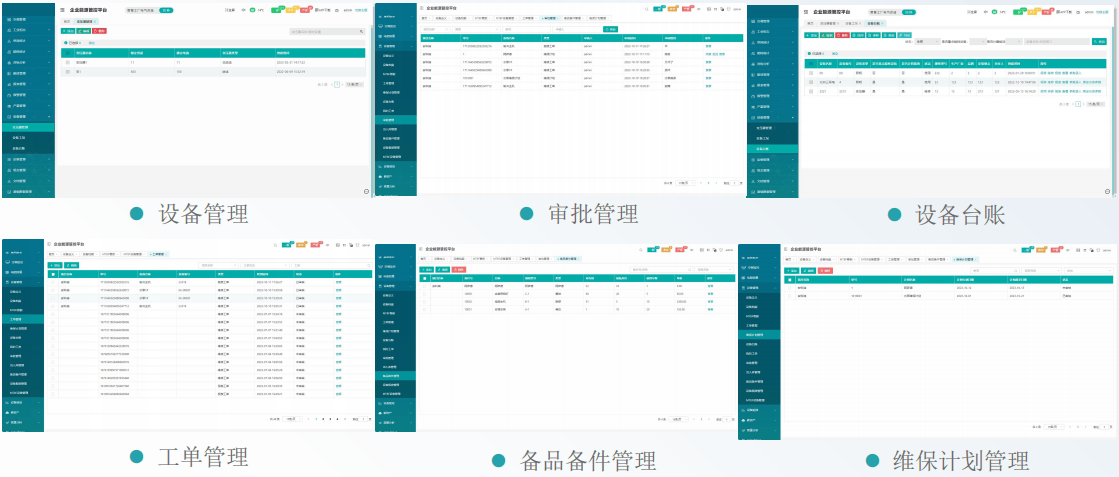Click green search button in 审批管理 filter row
Image resolution: width=1119 pixels, height=477 pixels.
[610, 29]
